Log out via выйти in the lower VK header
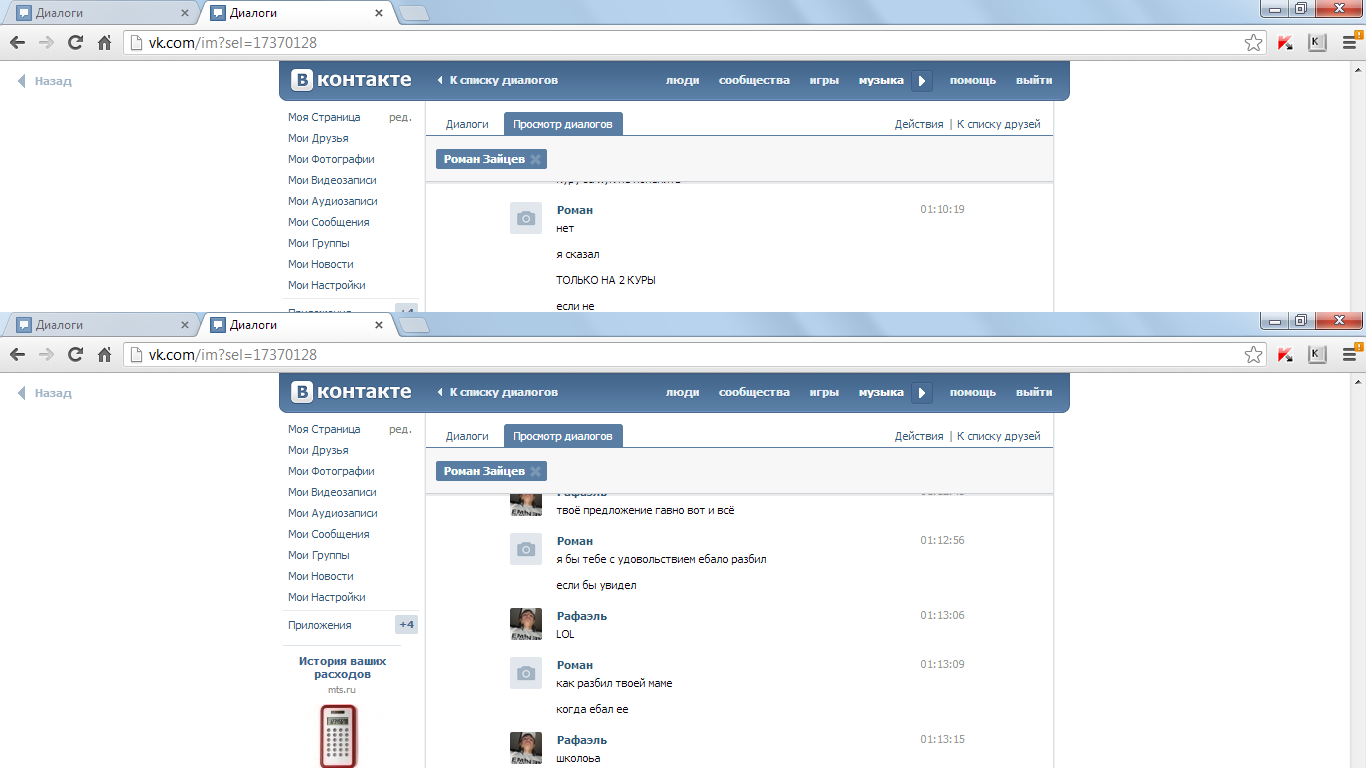 tap(1034, 393)
